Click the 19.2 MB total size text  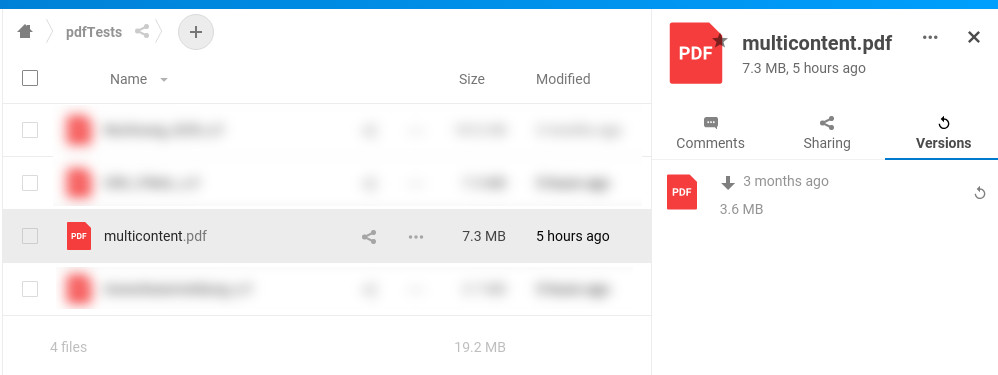click(480, 347)
